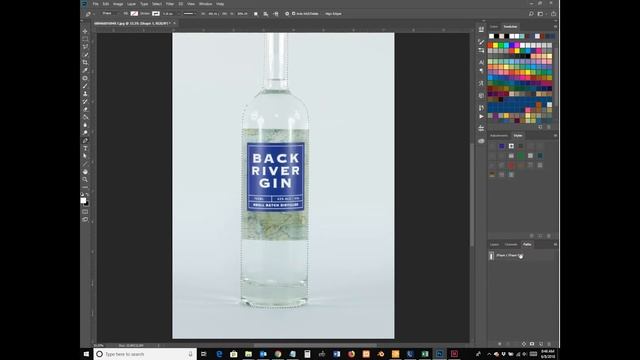Viewport: 640px width, 360px height.
Task: Select the History Brush tool
Action: (x=85, y=101)
